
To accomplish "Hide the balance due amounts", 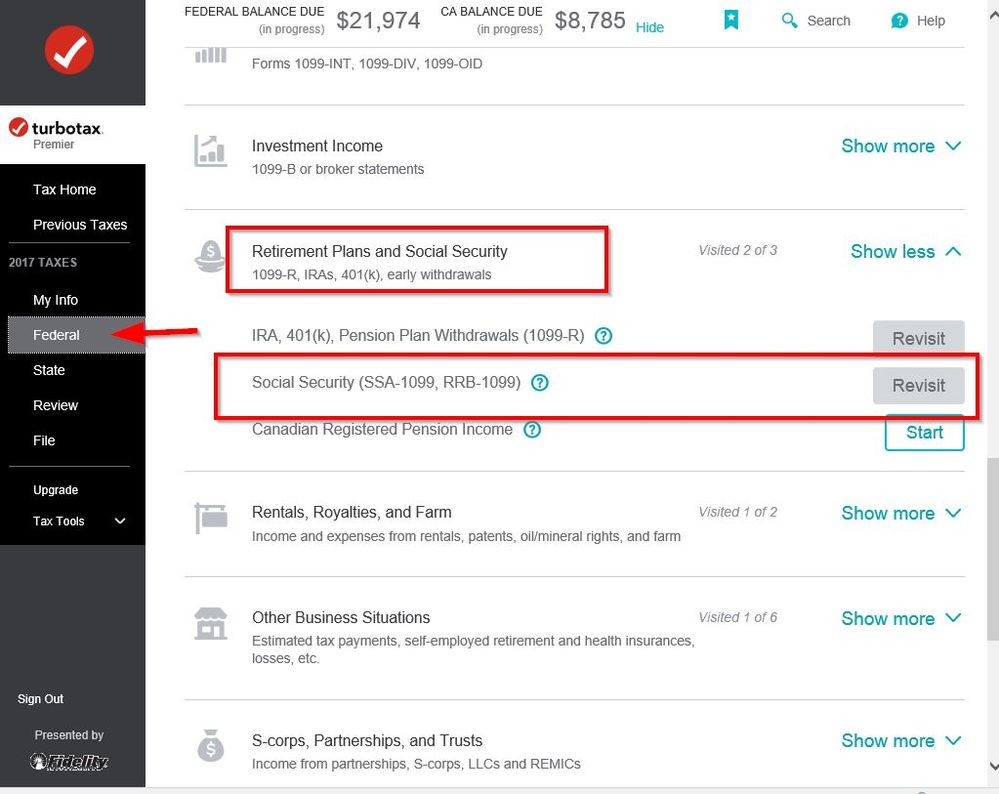I will point(649,27).
